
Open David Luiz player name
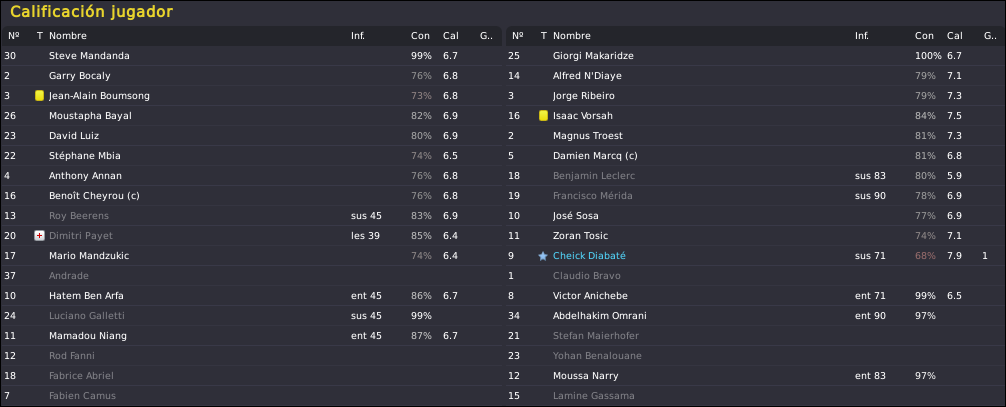pyautogui.click(x=74, y=135)
